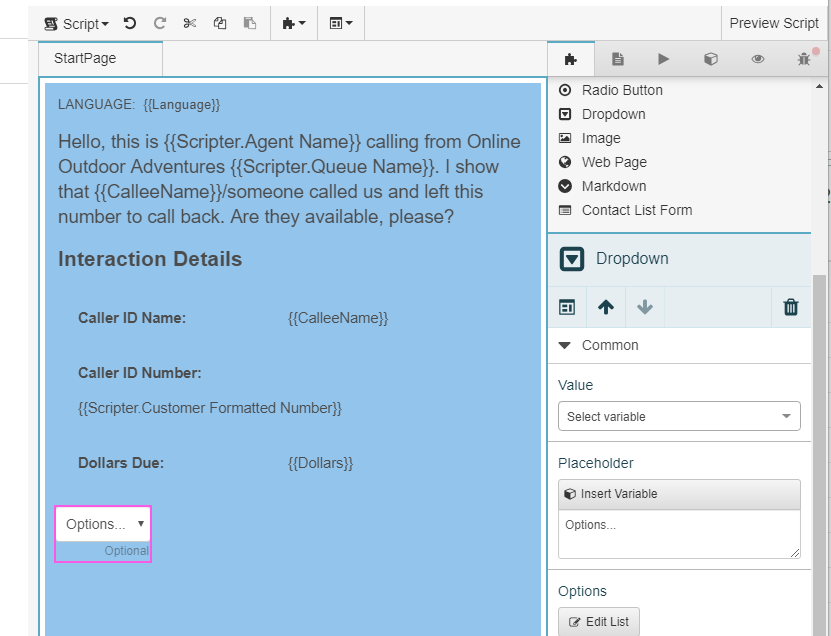Click the Preview Script label
The image size is (831, 636).
tap(774, 22)
